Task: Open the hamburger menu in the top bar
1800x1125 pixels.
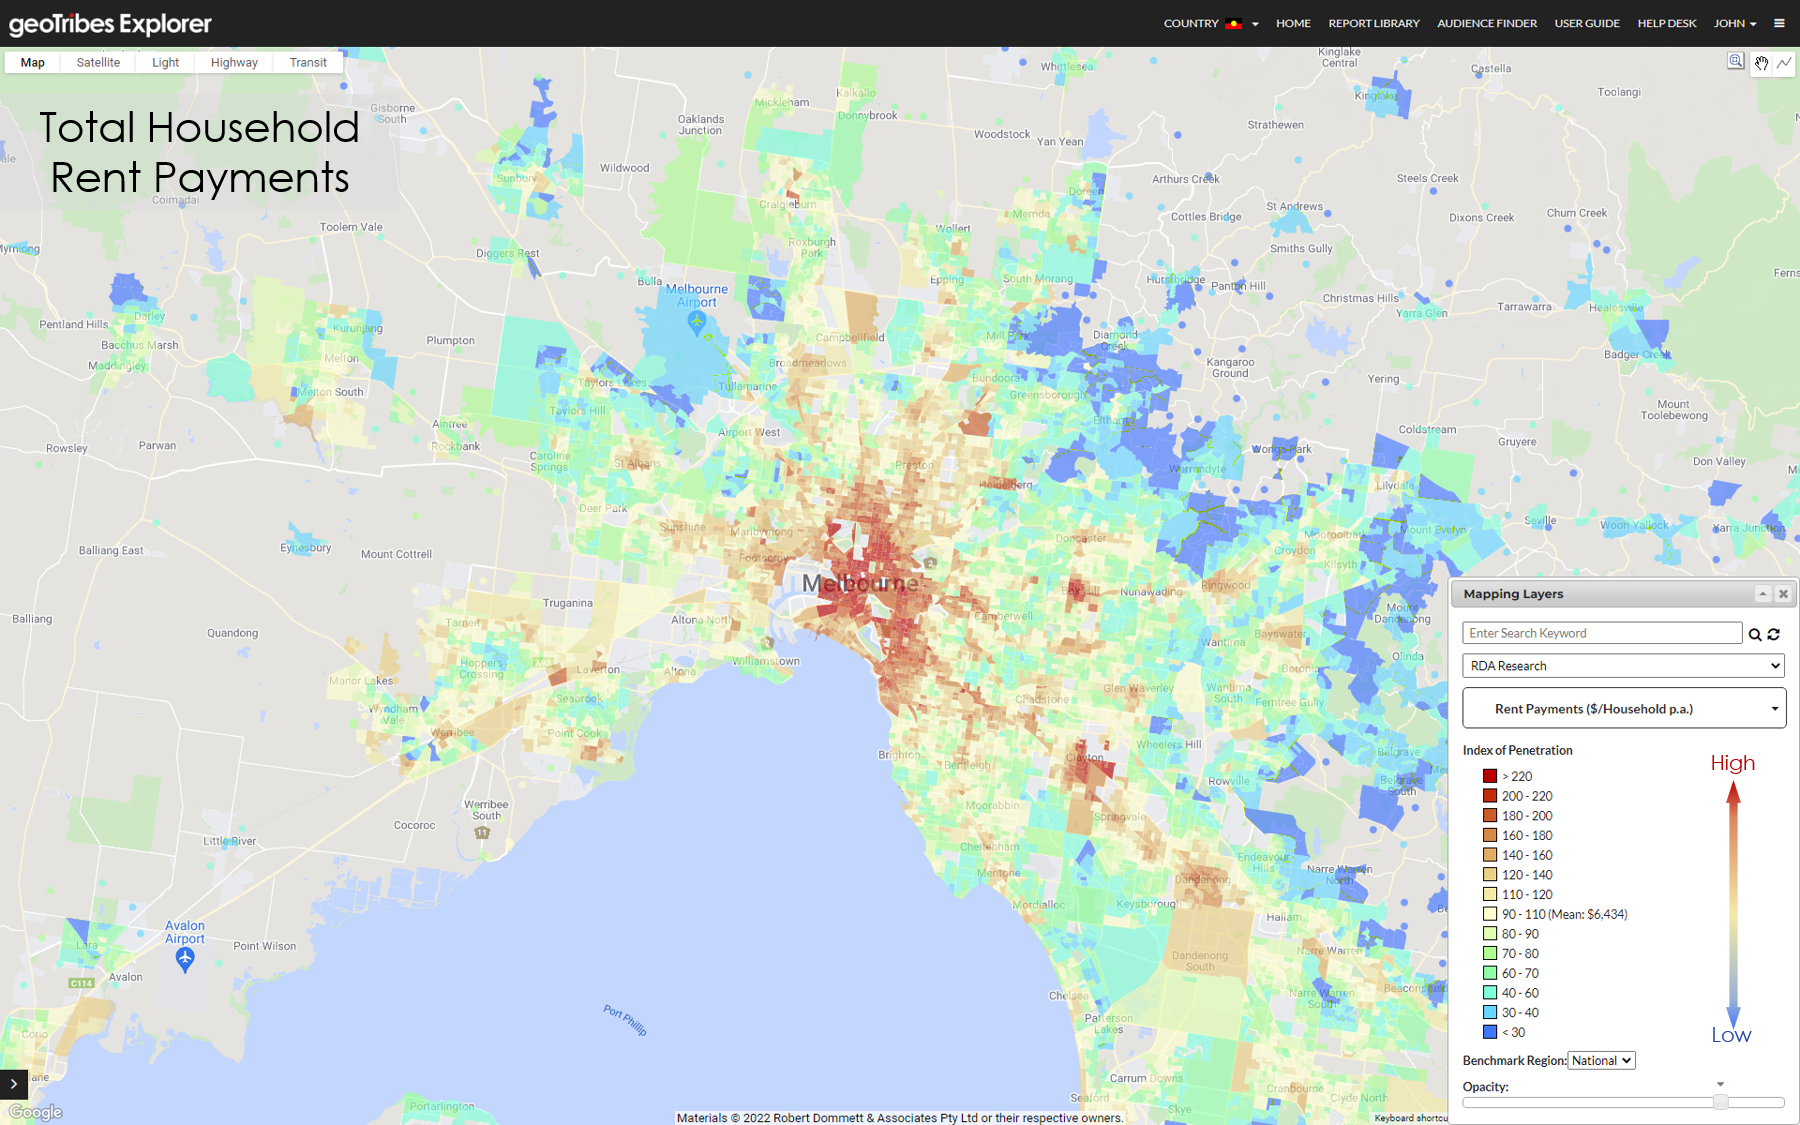Action: (1779, 23)
